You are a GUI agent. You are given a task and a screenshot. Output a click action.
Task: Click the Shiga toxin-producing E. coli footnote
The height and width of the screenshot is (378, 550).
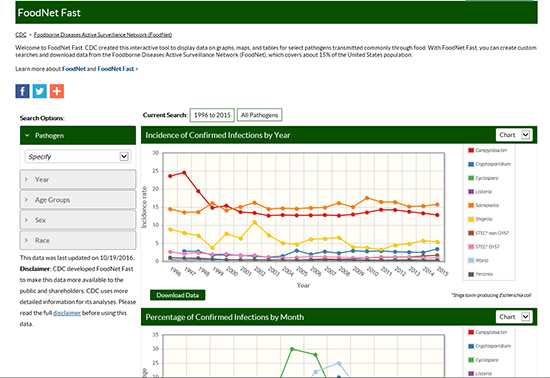coord(491,295)
